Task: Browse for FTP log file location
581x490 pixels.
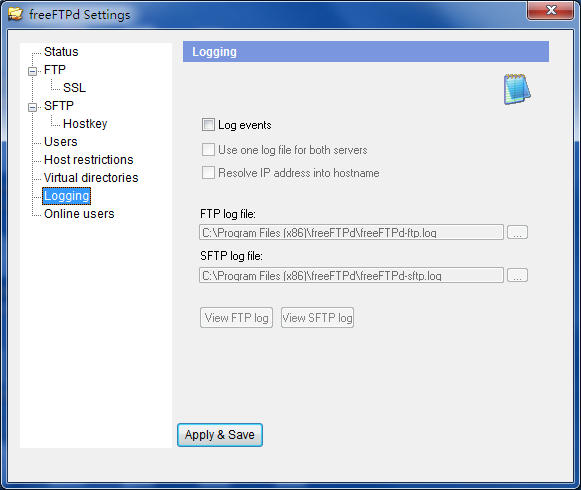Action: pyautogui.click(x=517, y=232)
